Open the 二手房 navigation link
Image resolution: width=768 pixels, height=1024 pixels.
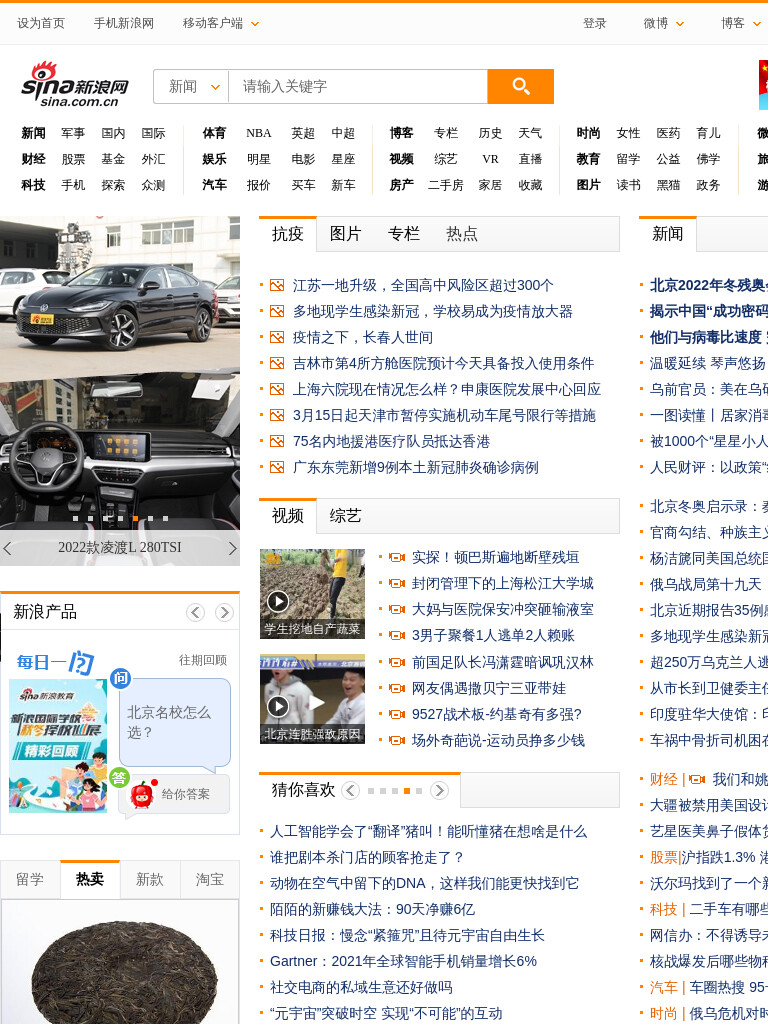(x=445, y=185)
